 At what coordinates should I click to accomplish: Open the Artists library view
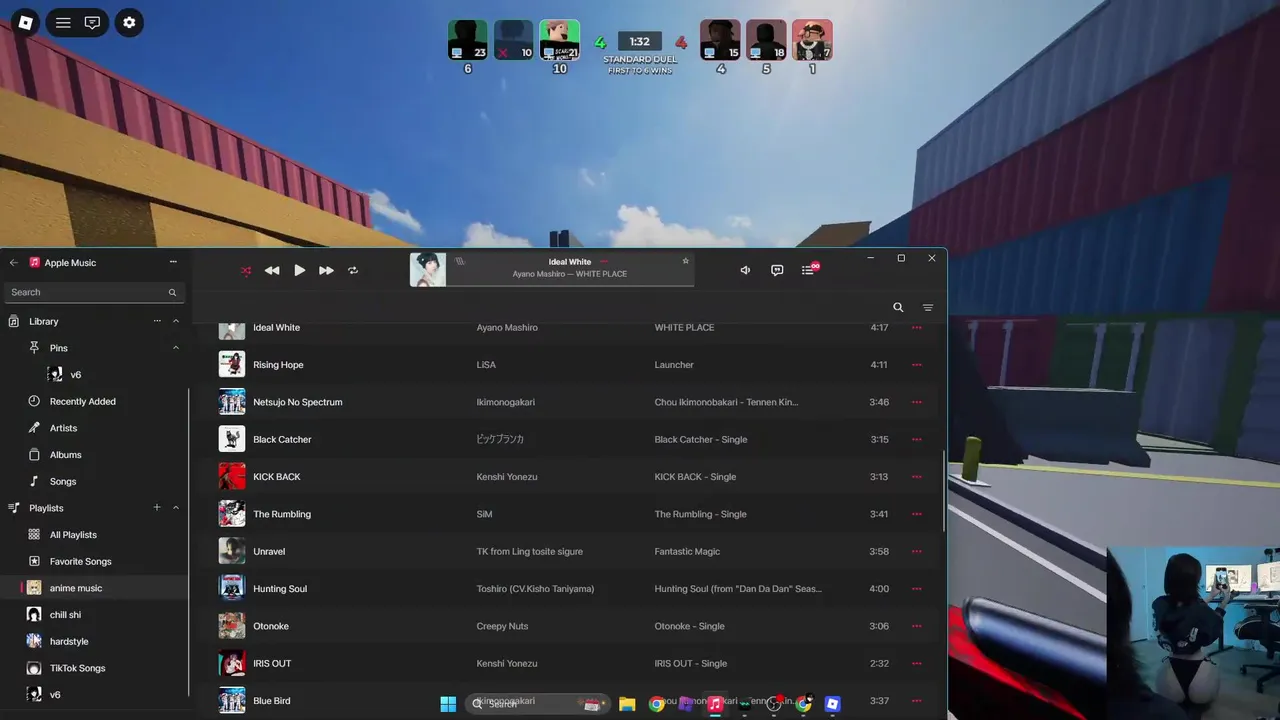pos(63,428)
